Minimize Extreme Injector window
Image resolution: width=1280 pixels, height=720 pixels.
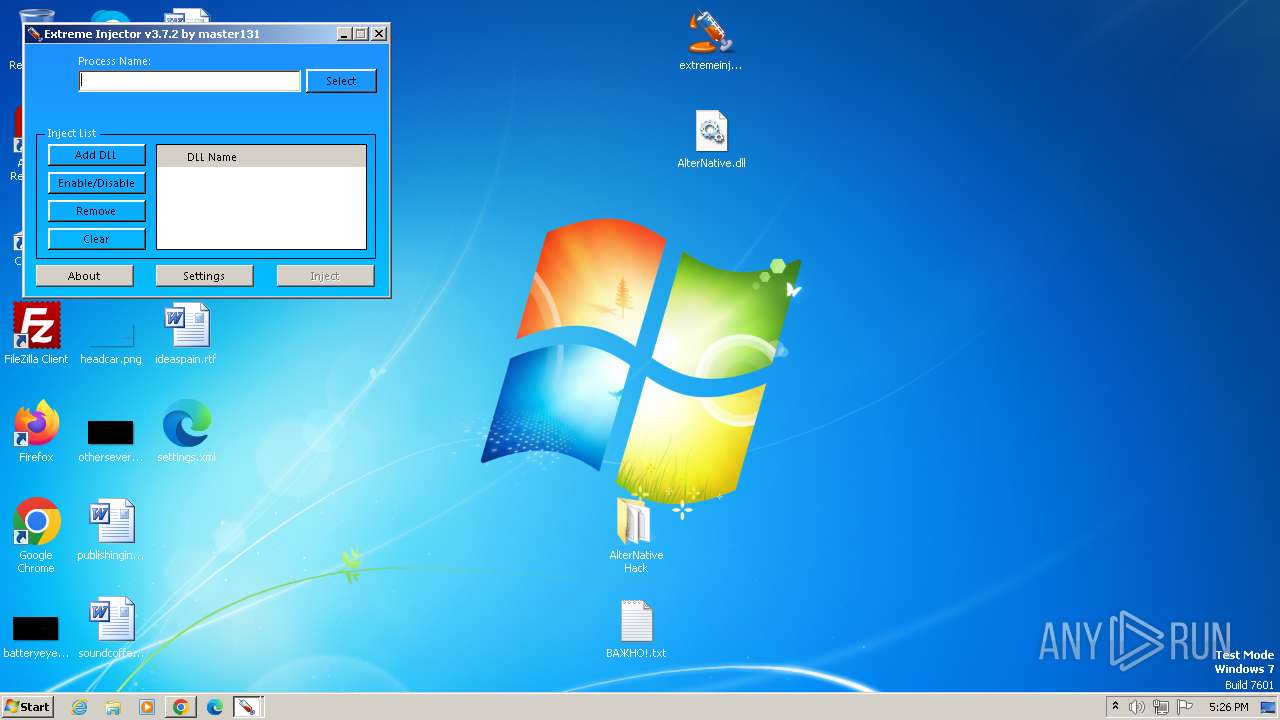click(x=344, y=34)
